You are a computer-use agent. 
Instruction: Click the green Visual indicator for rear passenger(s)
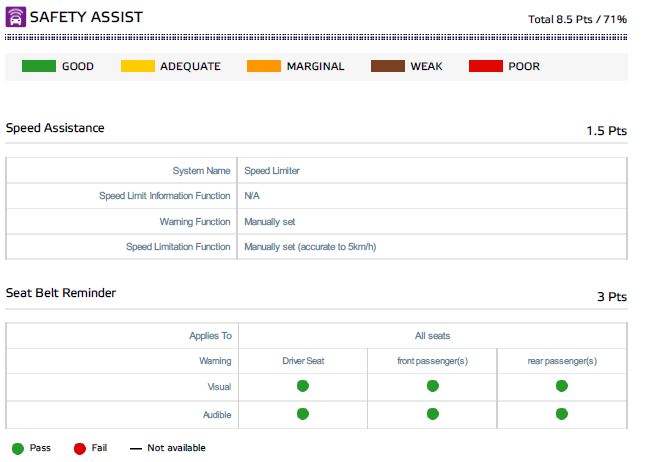coord(561,386)
